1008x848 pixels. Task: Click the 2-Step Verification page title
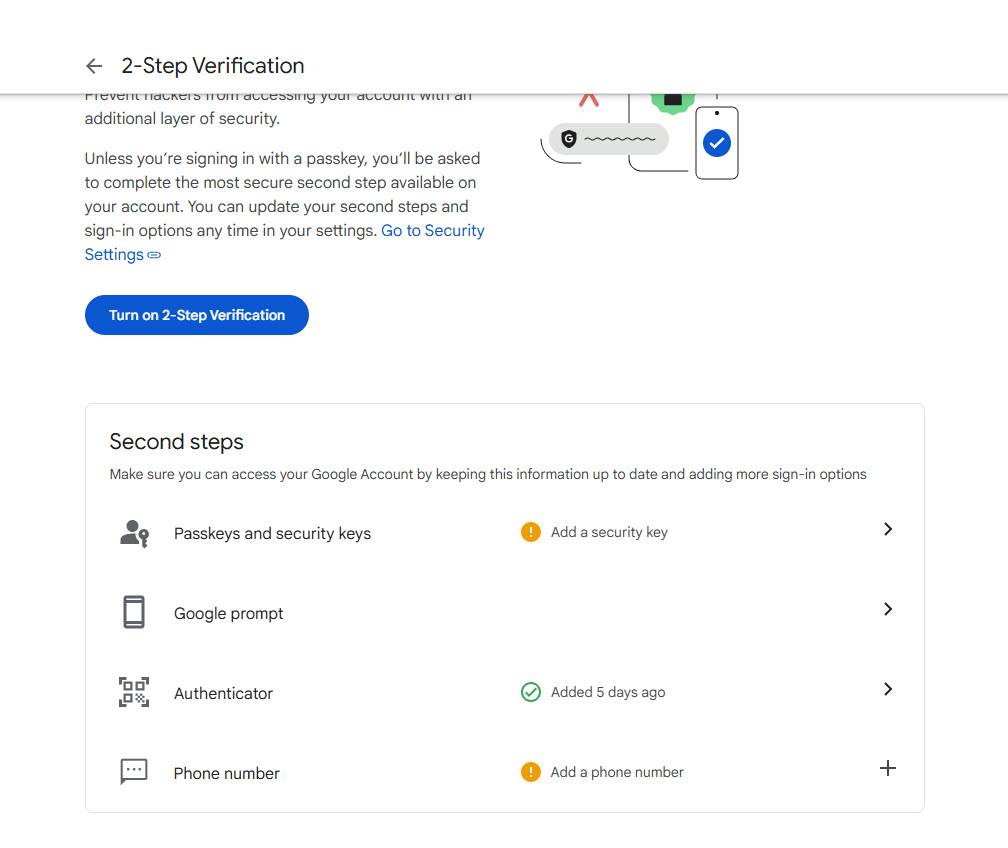(213, 66)
